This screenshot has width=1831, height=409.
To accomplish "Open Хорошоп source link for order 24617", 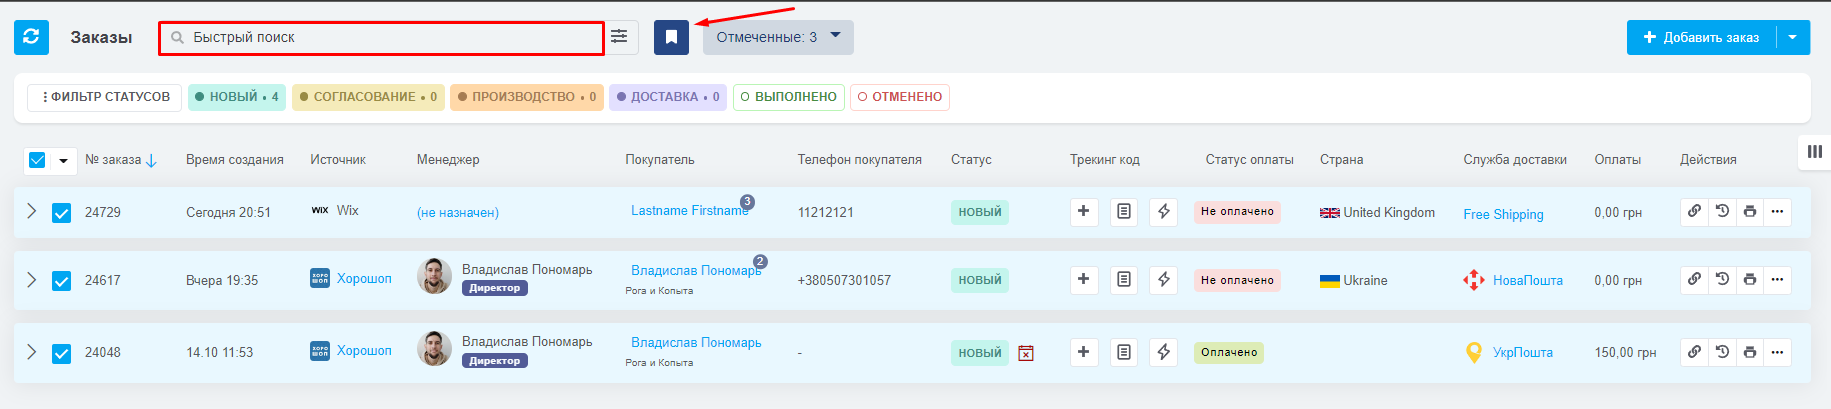I will pyautogui.click(x=364, y=278).
